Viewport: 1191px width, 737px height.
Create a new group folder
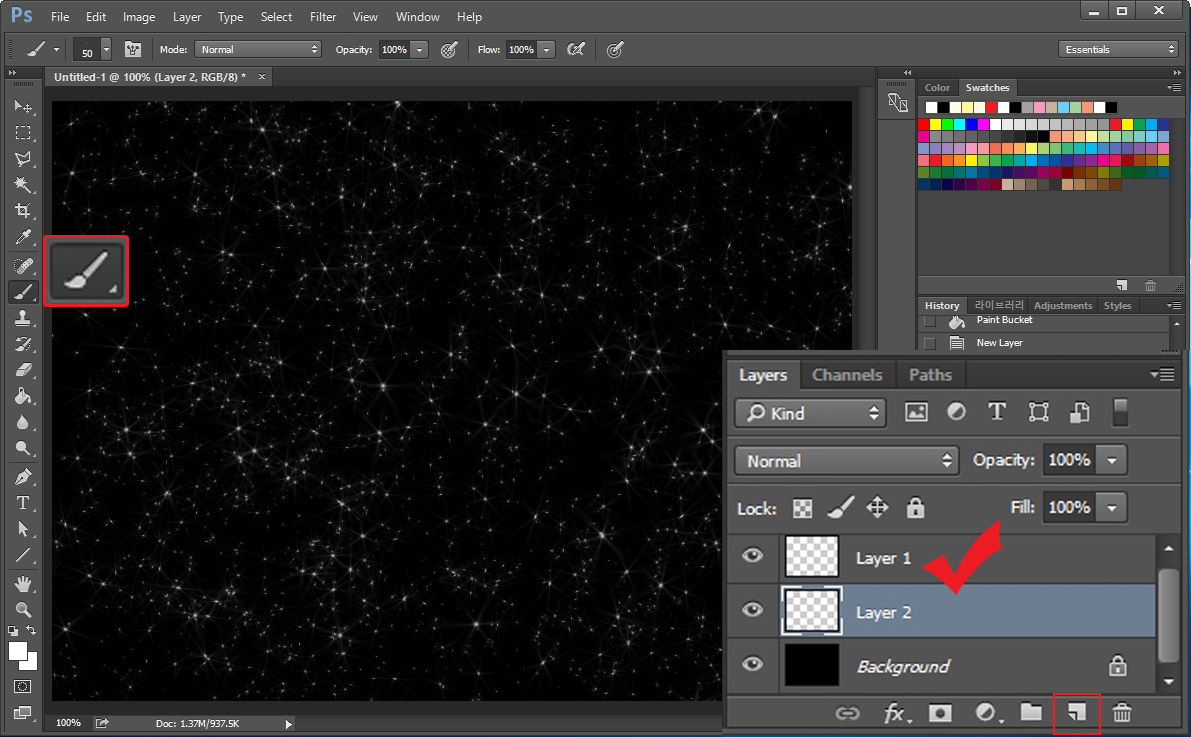(x=1031, y=712)
